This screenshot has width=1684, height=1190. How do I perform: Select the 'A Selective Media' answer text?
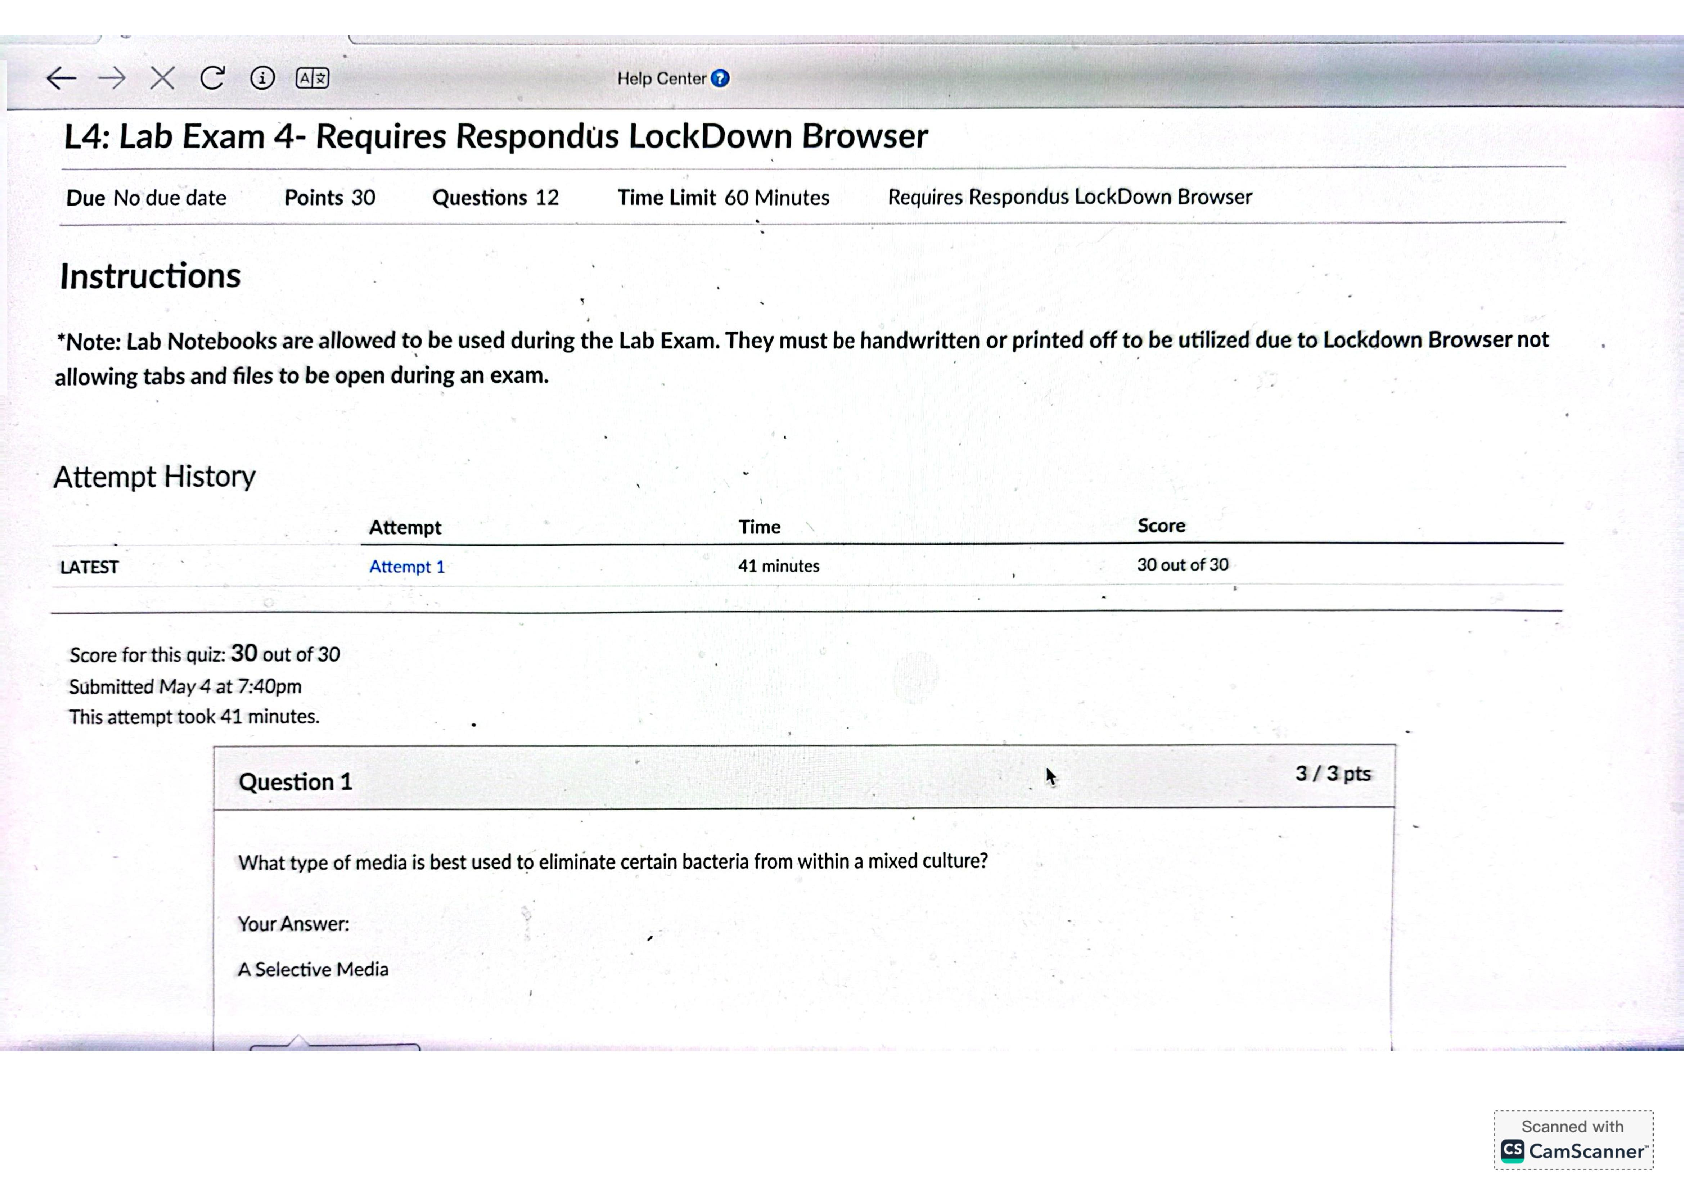coord(313,969)
